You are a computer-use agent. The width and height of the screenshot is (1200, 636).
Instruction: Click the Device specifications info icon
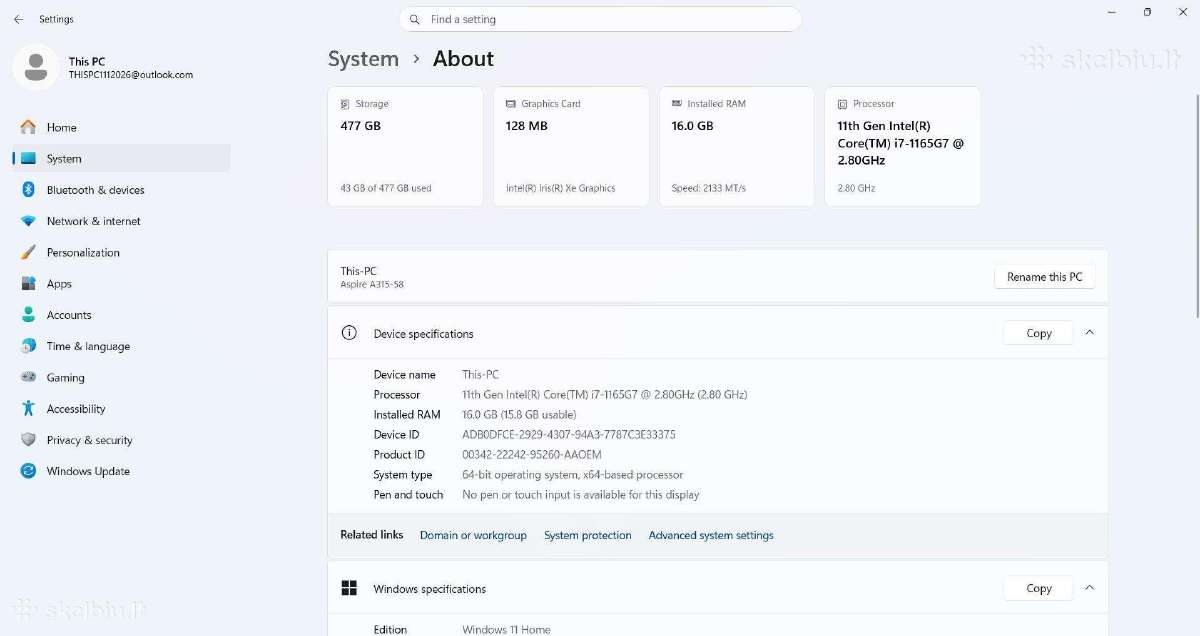[x=349, y=333]
